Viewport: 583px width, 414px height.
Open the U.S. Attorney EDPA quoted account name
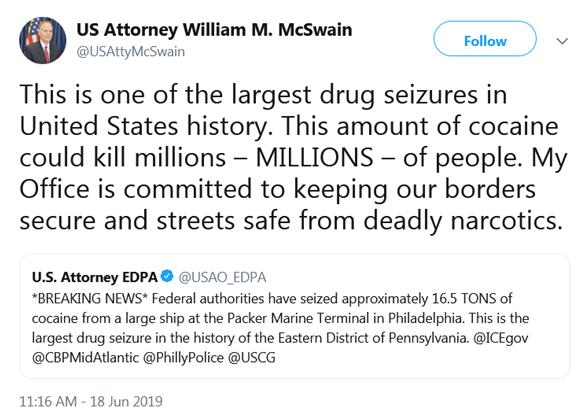coord(95,277)
